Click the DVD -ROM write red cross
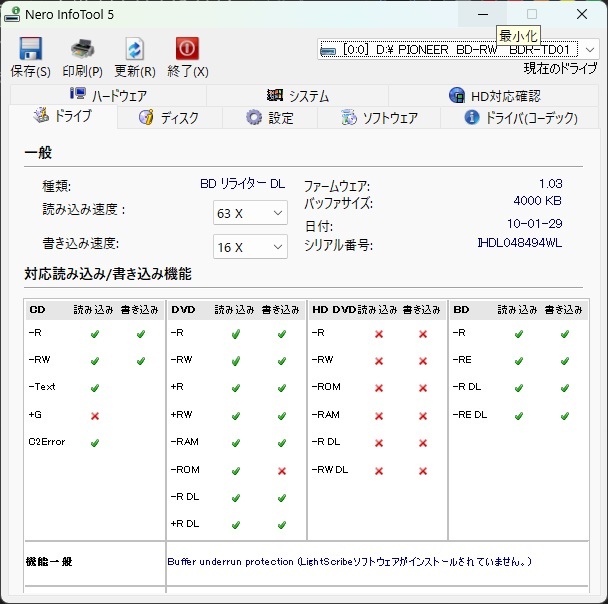The width and height of the screenshot is (608, 604). [x=282, y=471]
